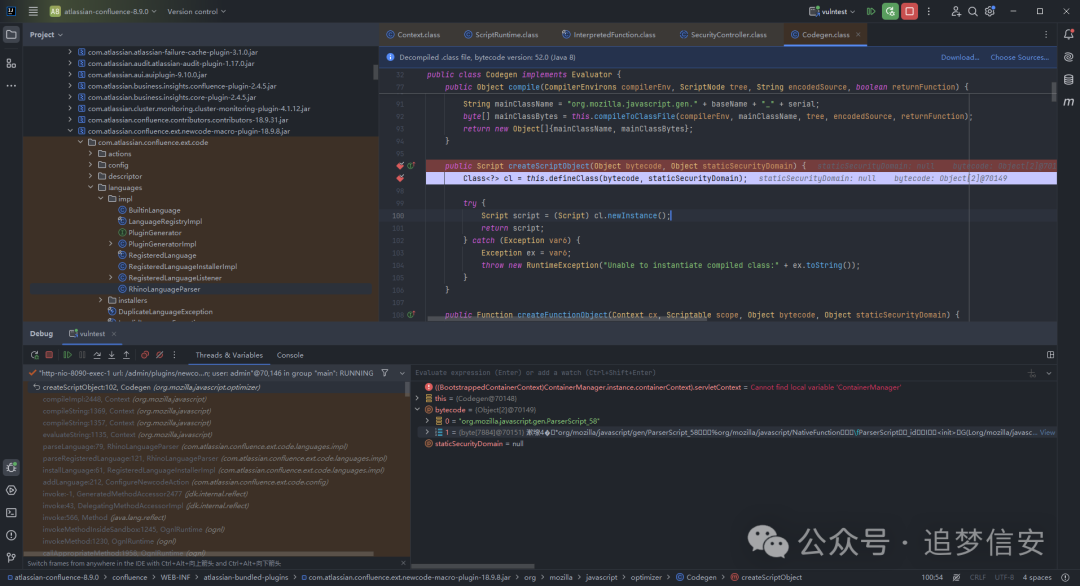
Task: Open atlassian-confluence-8.9.0 project dropdown
Action: tap(103, 11)
